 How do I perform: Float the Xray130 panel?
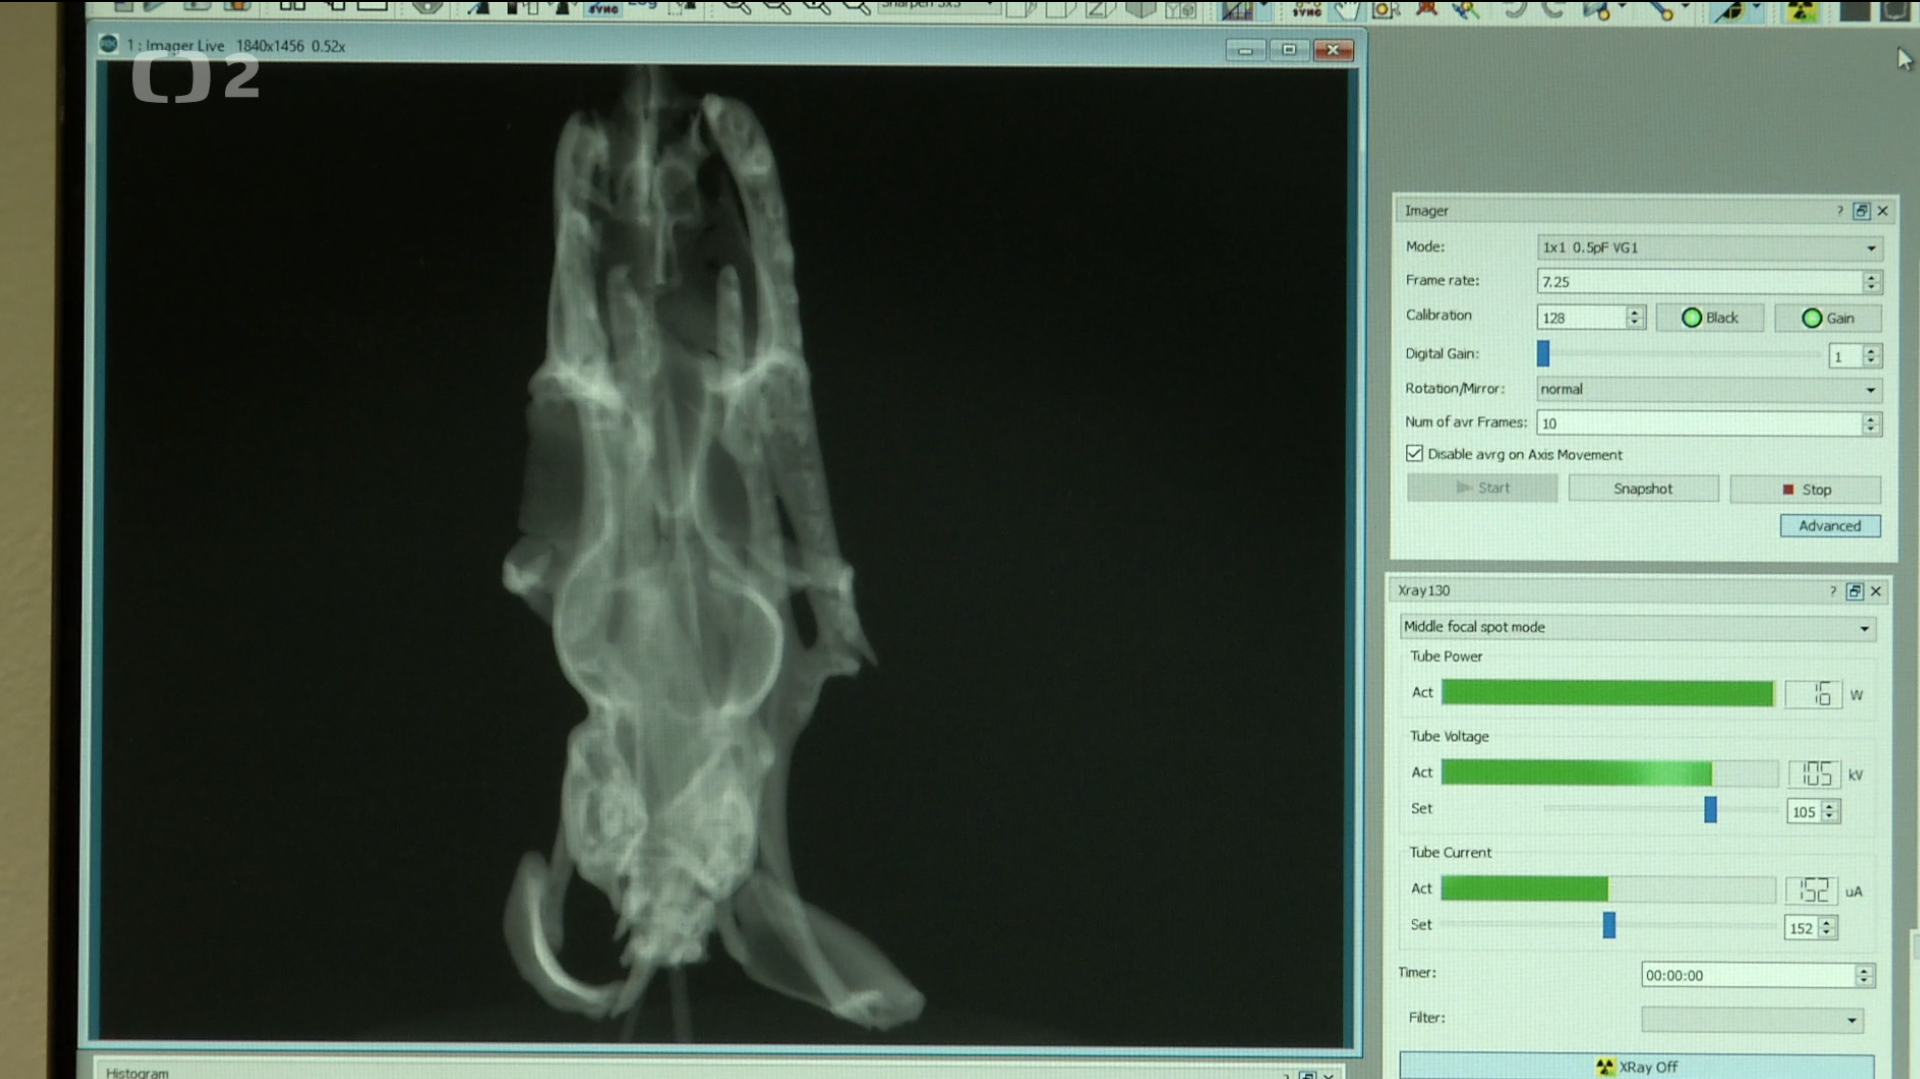(1854, 591)
